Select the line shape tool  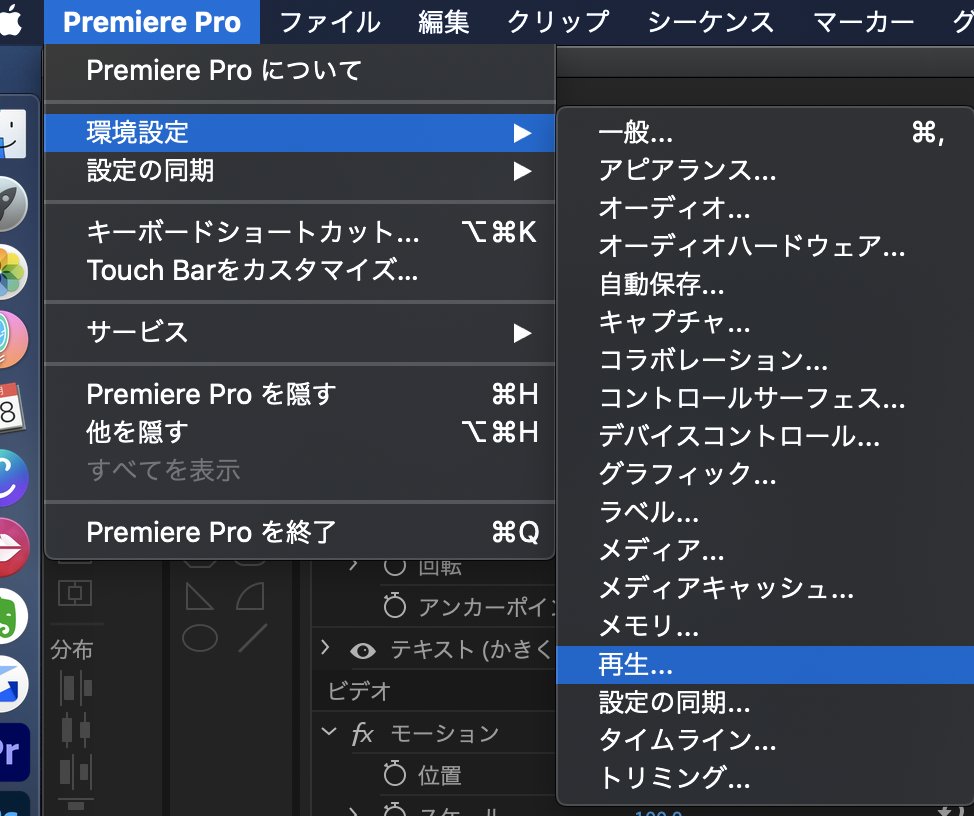[252, 638]
